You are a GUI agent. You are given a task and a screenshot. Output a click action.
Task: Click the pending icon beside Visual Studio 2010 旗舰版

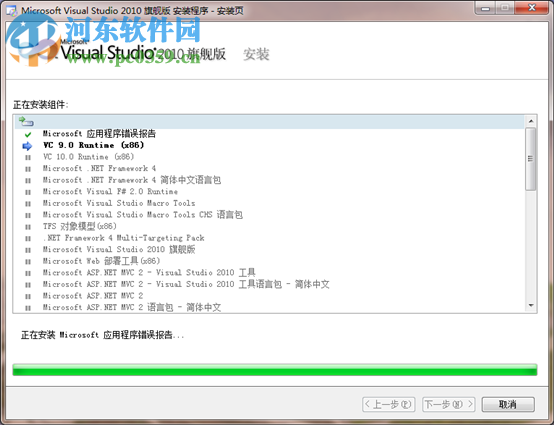pyautogui.click(x=28, y=250)
